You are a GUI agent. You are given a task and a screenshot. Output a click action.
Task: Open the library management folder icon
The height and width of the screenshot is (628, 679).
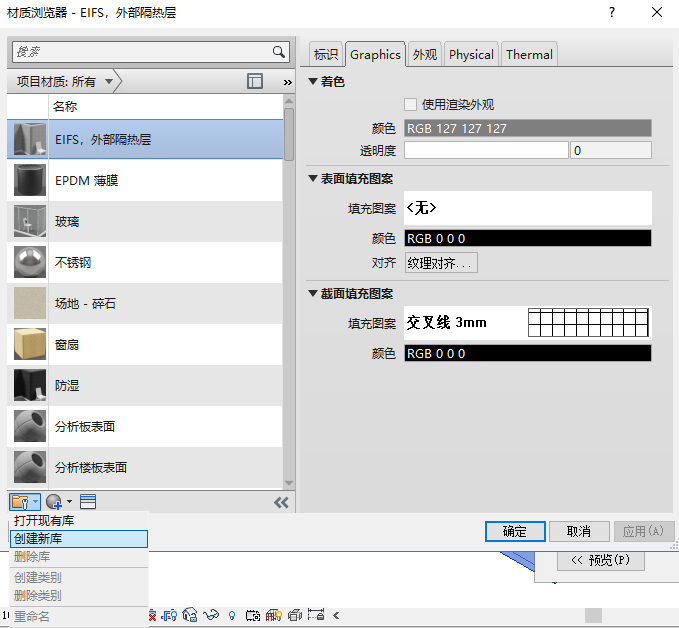(20, 502)
